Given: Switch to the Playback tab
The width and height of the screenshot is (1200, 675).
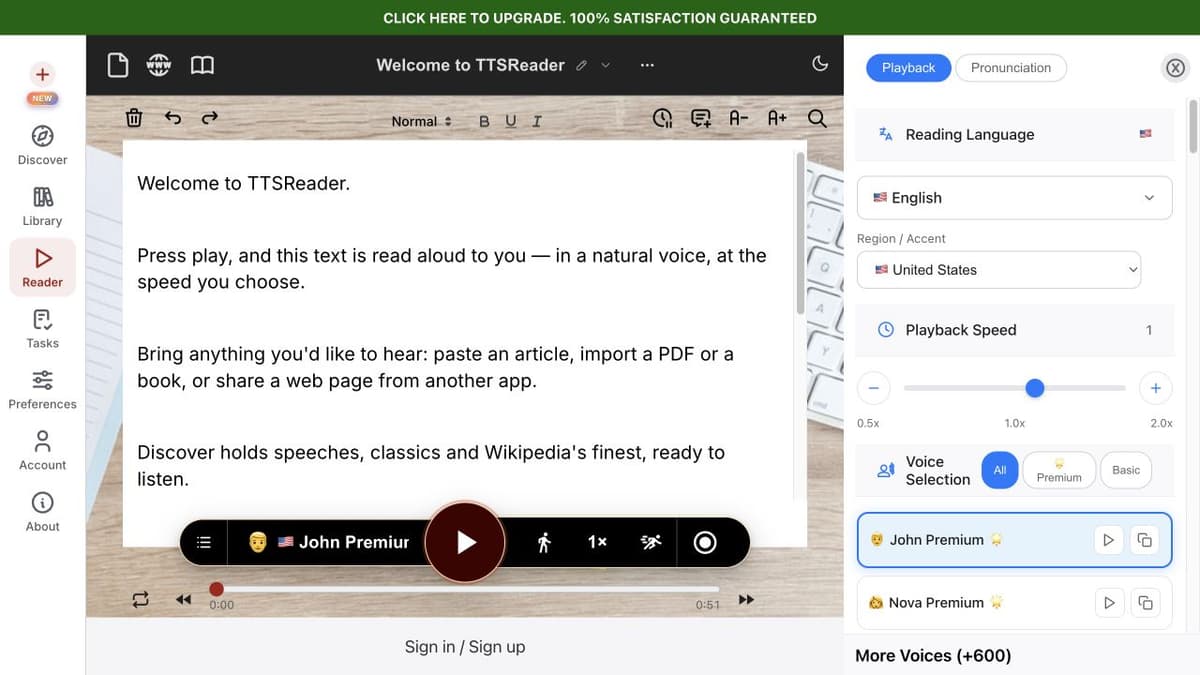Looking at the screenshot, I should (908, 68).
